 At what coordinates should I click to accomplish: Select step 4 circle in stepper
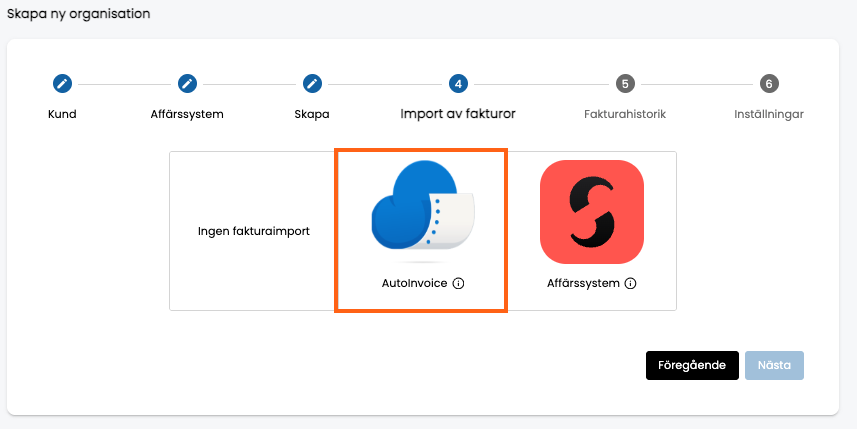458,84
